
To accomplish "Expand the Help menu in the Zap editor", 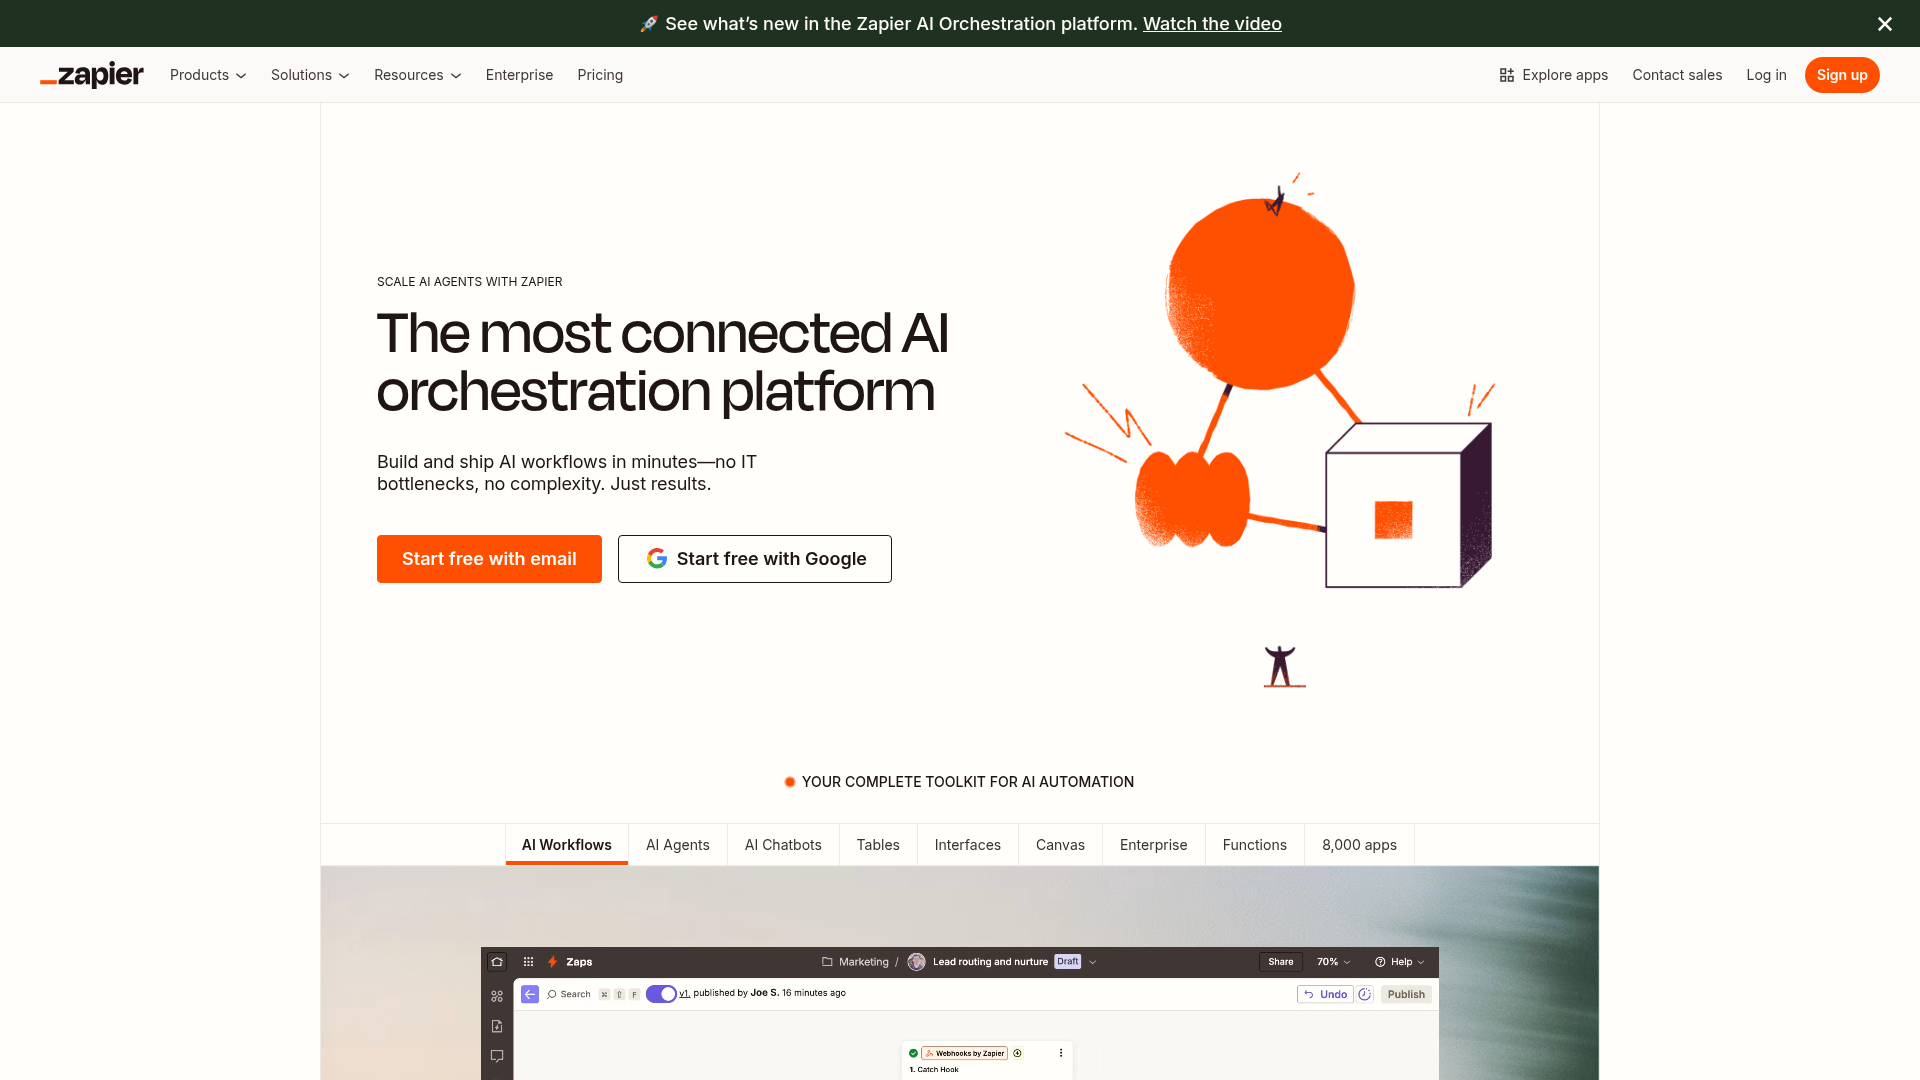I will click(1399, 961).
